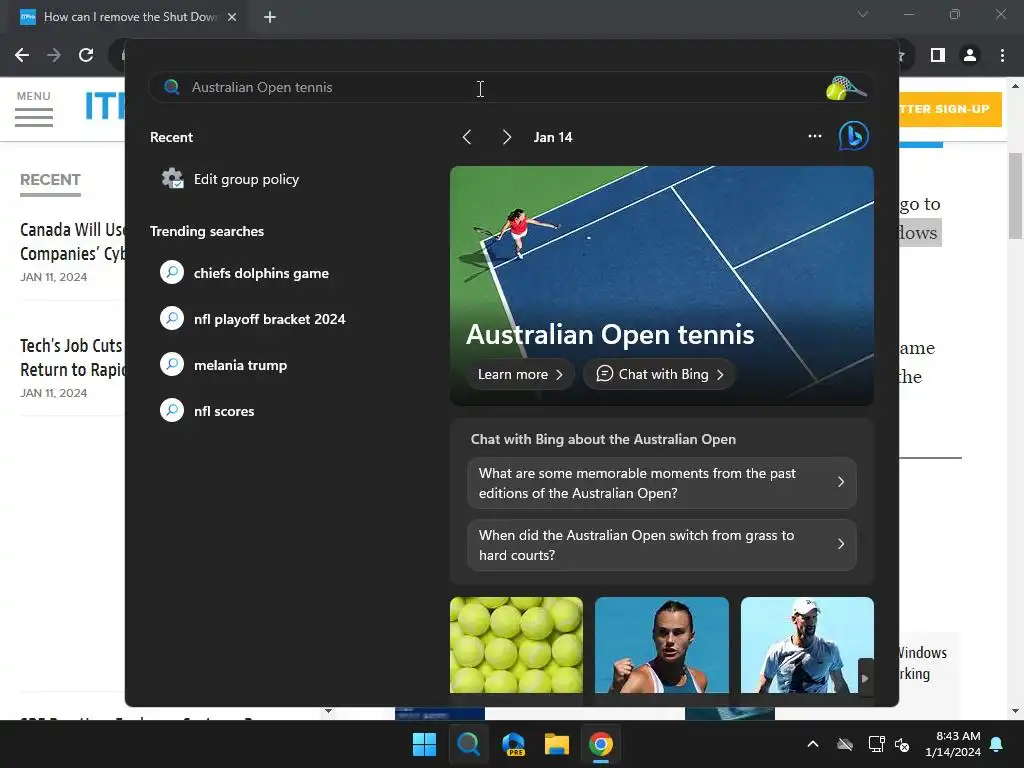The width and height of the screenshot is (1024, 768).
Task: Click the newsletter SIGN-UP button on page
Action: [x=950, y=109]
